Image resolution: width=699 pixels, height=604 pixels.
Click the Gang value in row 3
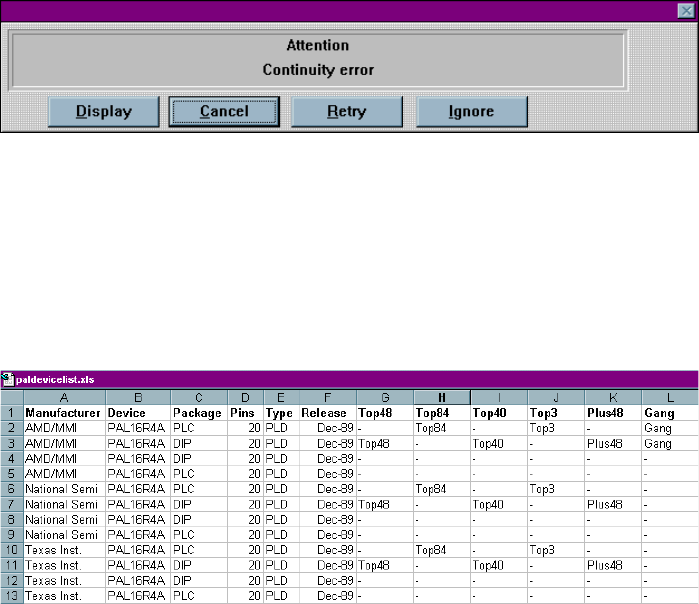click(x=670, y=444)
